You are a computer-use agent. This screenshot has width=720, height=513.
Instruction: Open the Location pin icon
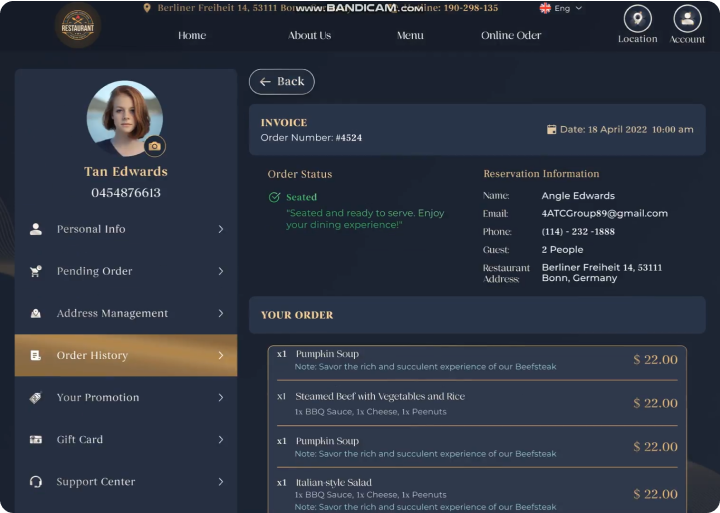(x=637, y=18)
